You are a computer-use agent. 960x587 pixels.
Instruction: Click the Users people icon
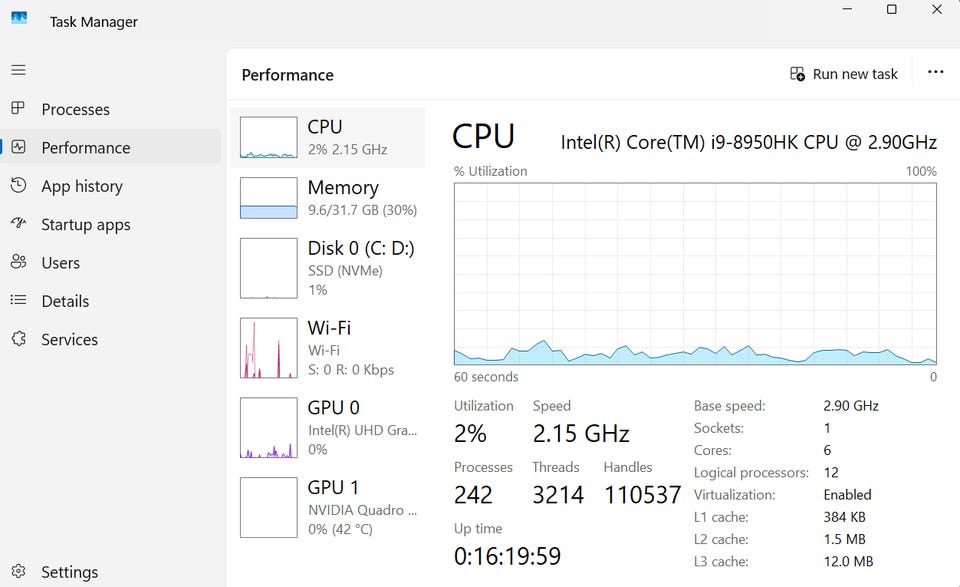click(18, 262)
